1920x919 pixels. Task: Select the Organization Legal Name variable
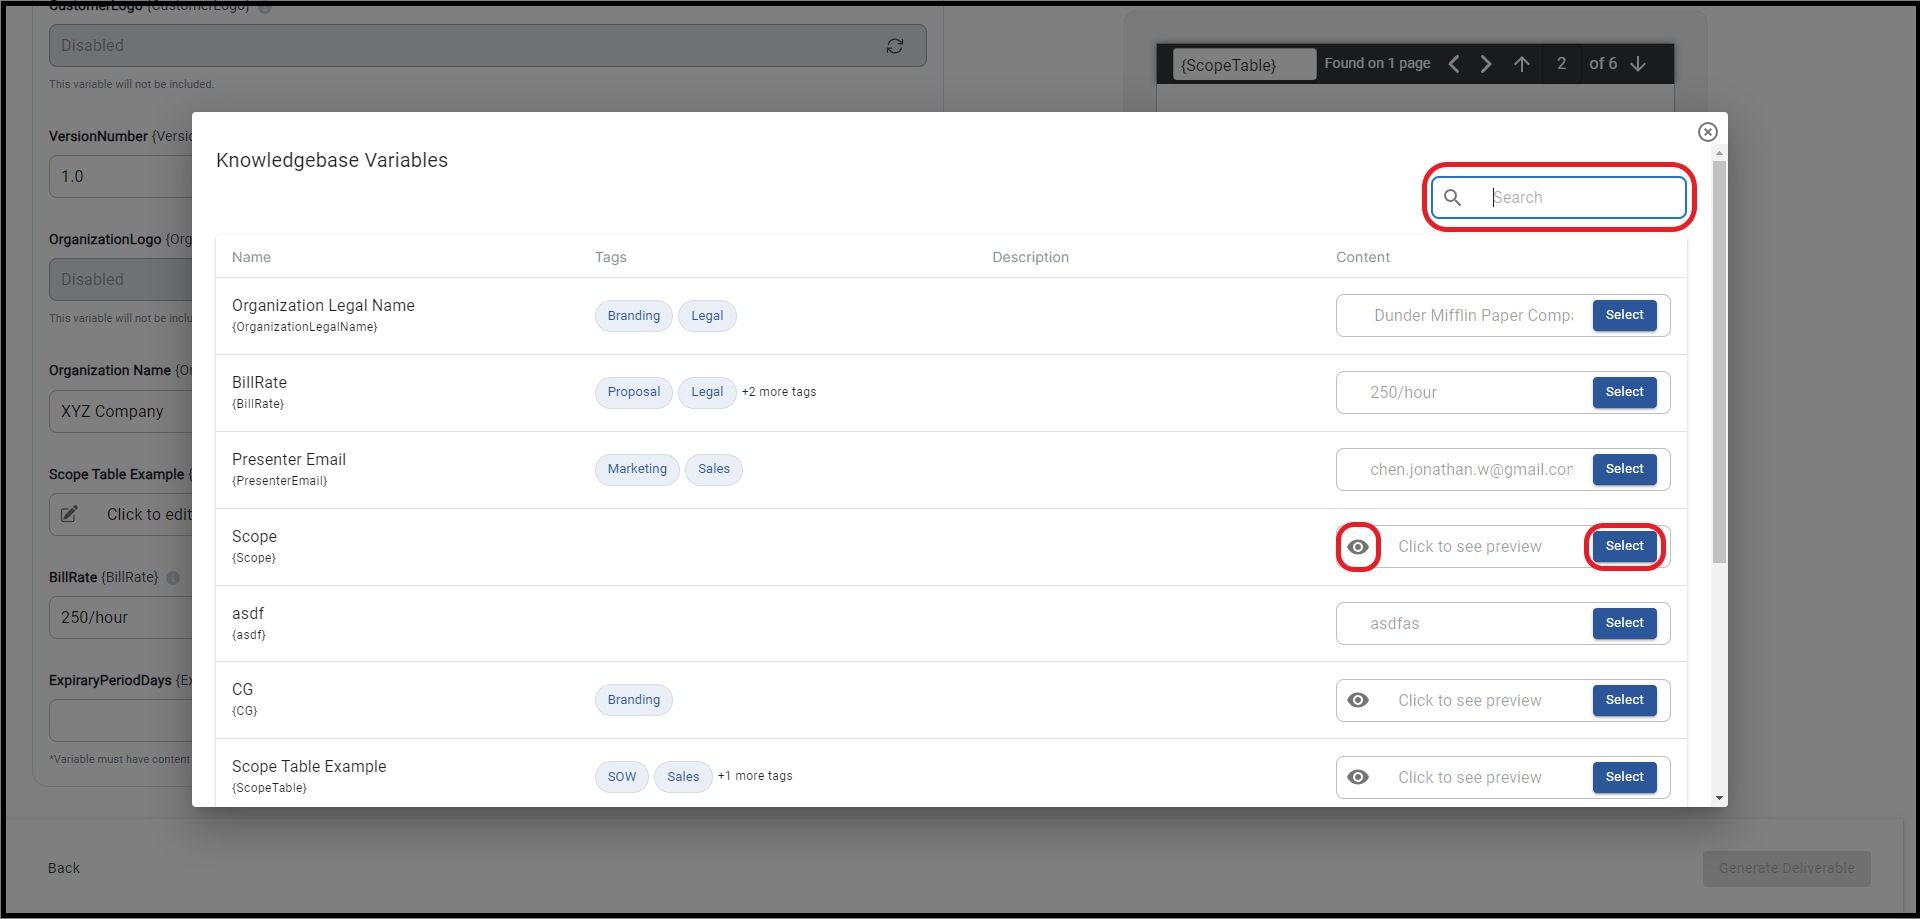(1624, 315)
